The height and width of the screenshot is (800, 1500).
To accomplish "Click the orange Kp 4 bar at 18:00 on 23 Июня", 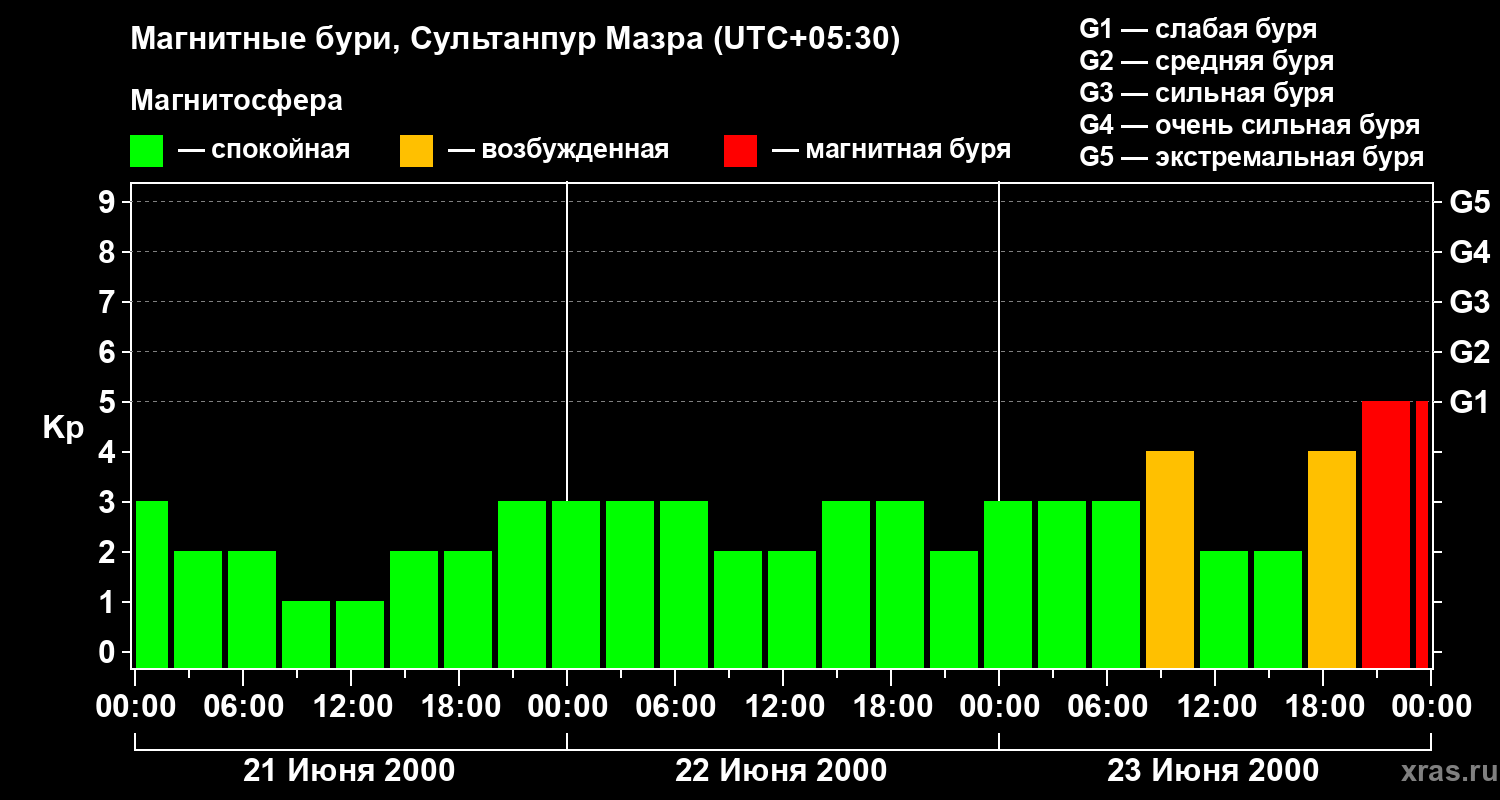I will (1332, 559).
